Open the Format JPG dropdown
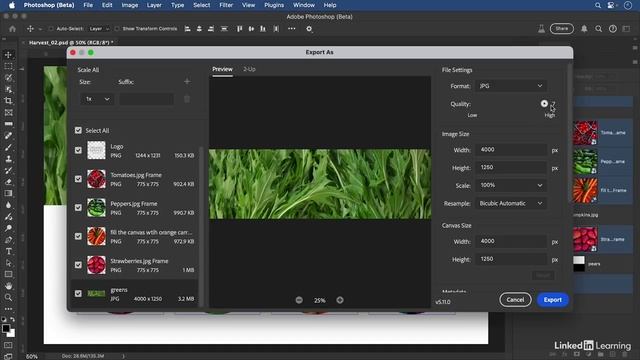This screenshot has width=640, height=360. tap(511, 86)
